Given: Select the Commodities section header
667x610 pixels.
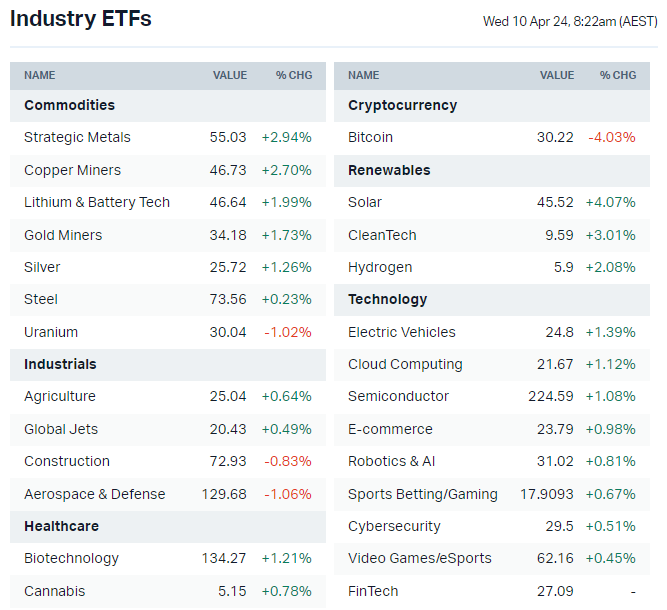Looking at the screenshot, I should point(69,105).
